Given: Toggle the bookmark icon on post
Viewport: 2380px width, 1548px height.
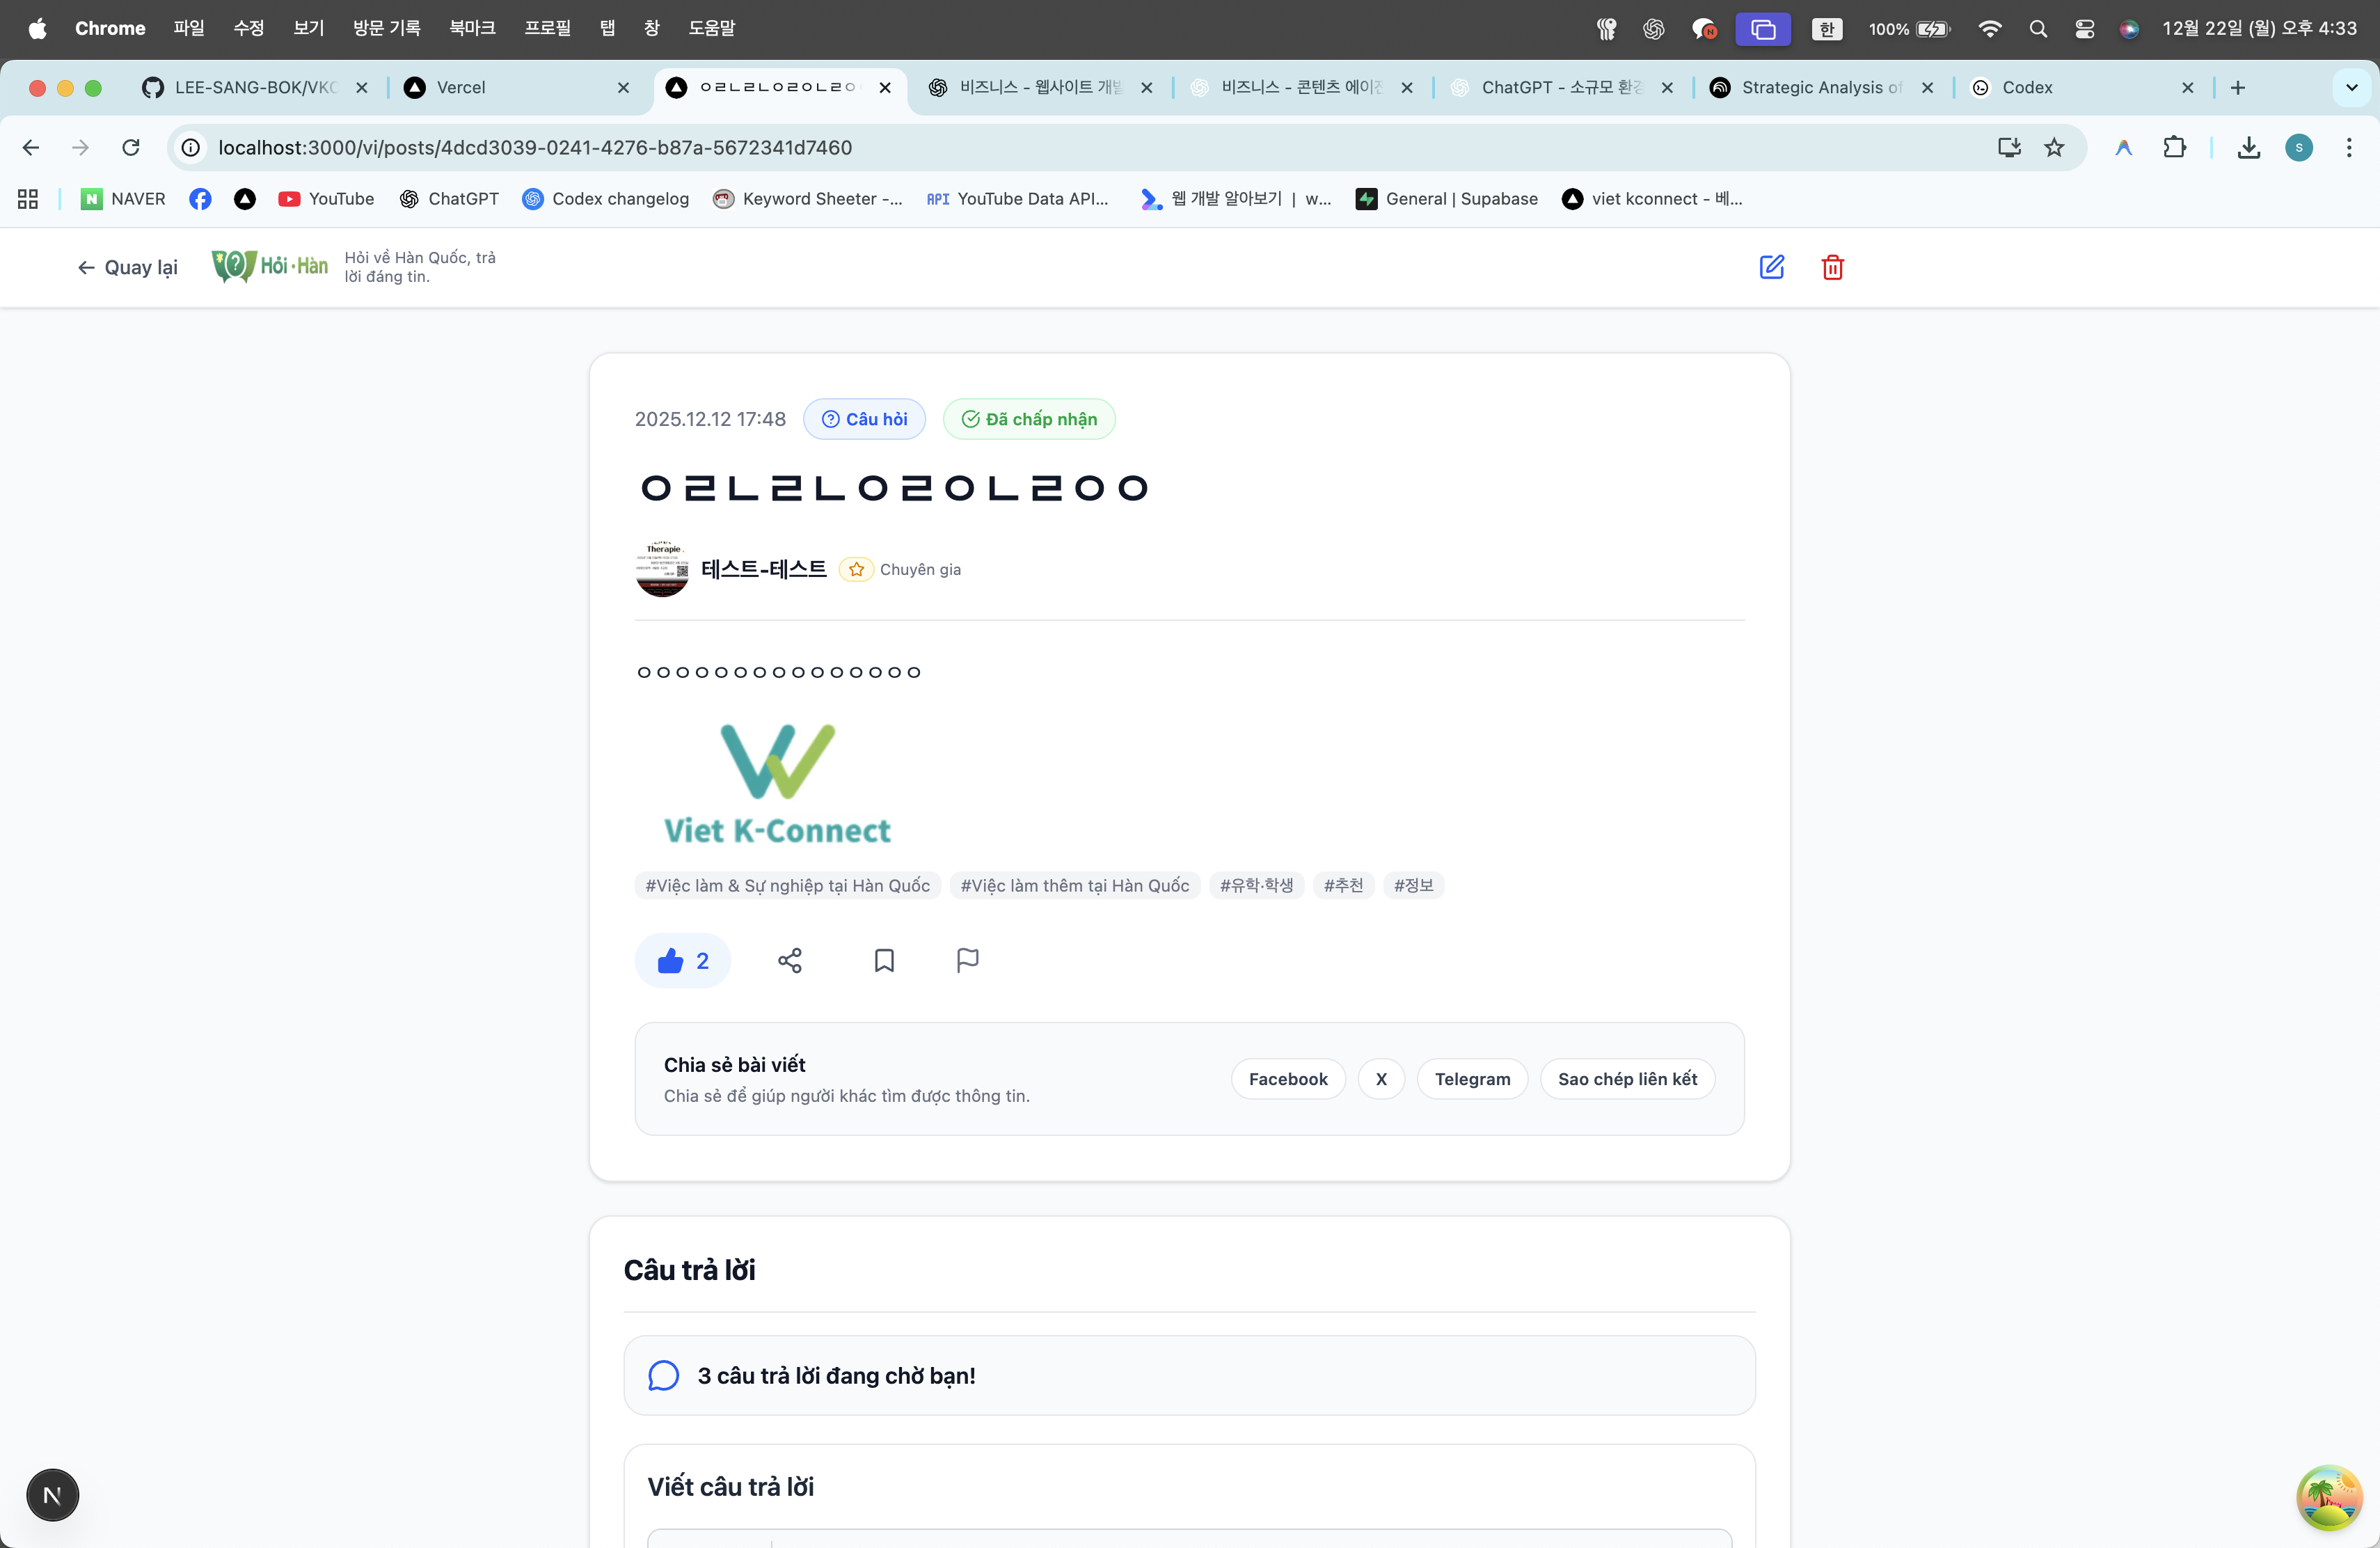Looking at the screenshot, I should click(884, 960).
